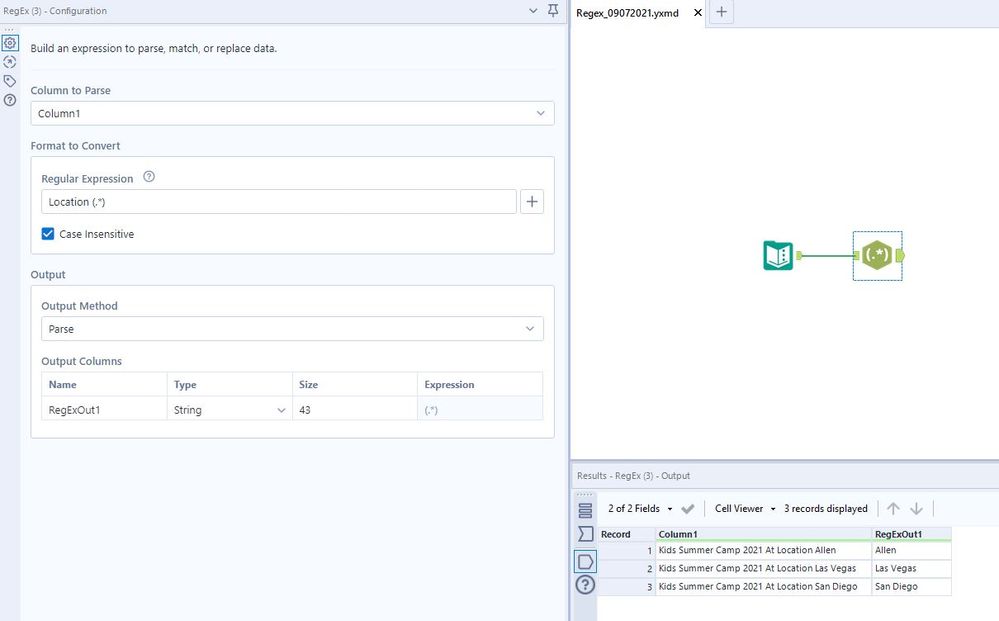Select the cell 'Kids Summer Camp 2021 At Location San Diego'

(763, 586)
